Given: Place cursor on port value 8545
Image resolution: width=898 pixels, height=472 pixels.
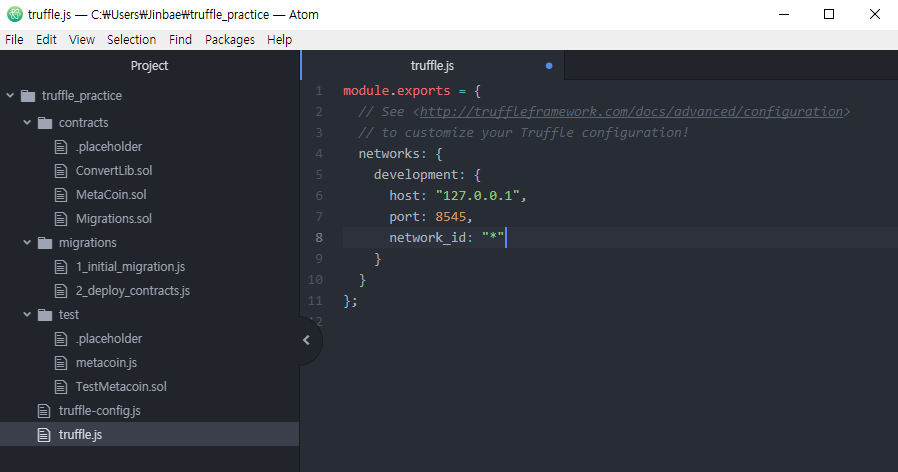Looking at the screenshot, I should pyautogui.click(x=451, y=217).
